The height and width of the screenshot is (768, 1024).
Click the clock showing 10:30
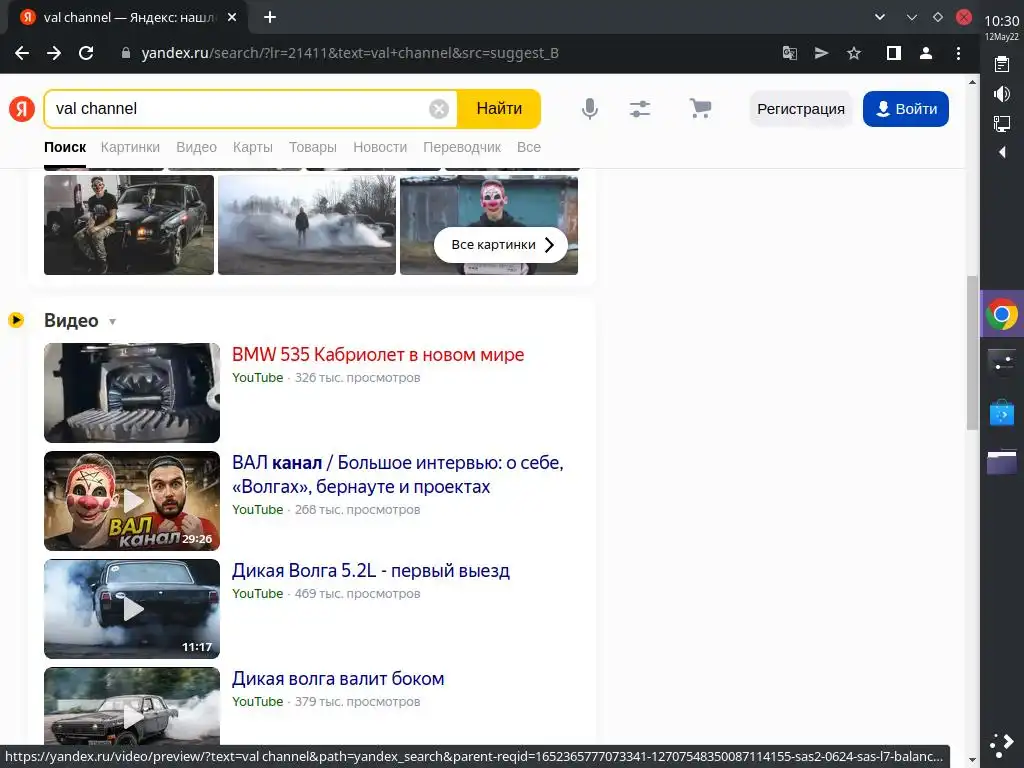[1002, 21]
